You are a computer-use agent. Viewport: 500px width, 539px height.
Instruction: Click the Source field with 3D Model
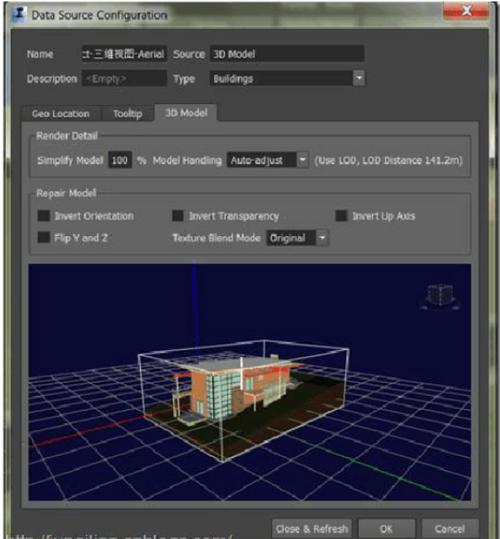287,54
